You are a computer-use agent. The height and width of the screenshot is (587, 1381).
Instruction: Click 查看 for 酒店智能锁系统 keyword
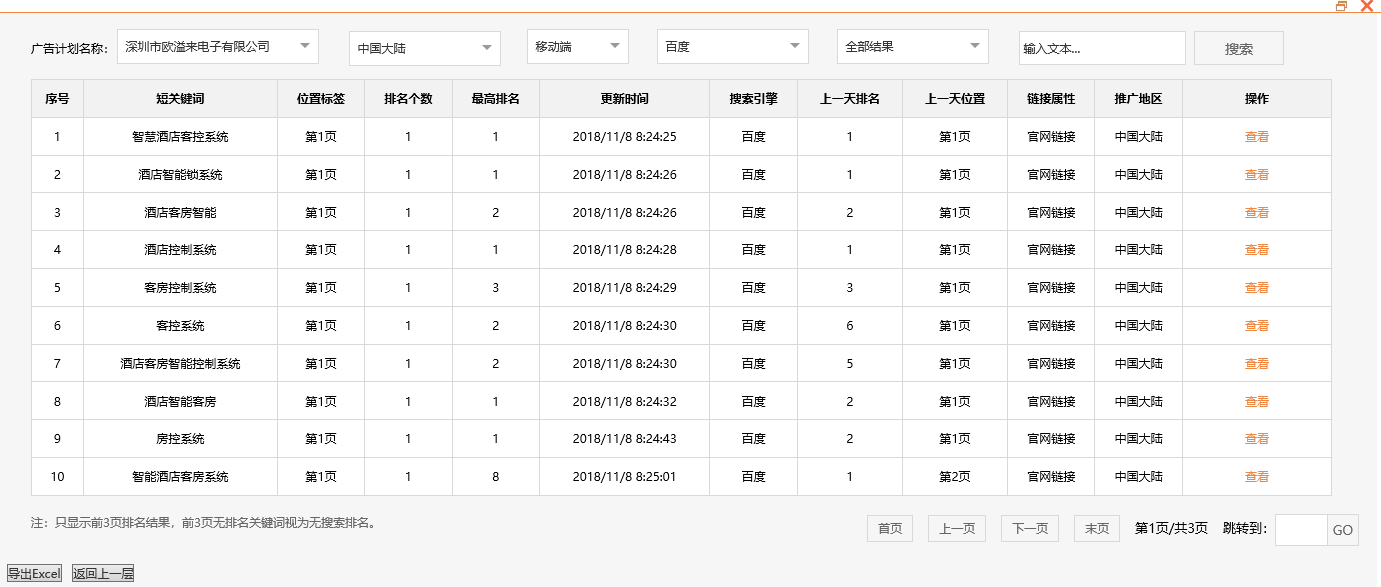[x=1256, y=174]
